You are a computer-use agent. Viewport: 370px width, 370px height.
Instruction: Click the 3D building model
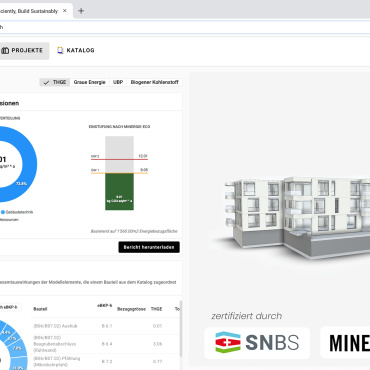pos(297,217)
